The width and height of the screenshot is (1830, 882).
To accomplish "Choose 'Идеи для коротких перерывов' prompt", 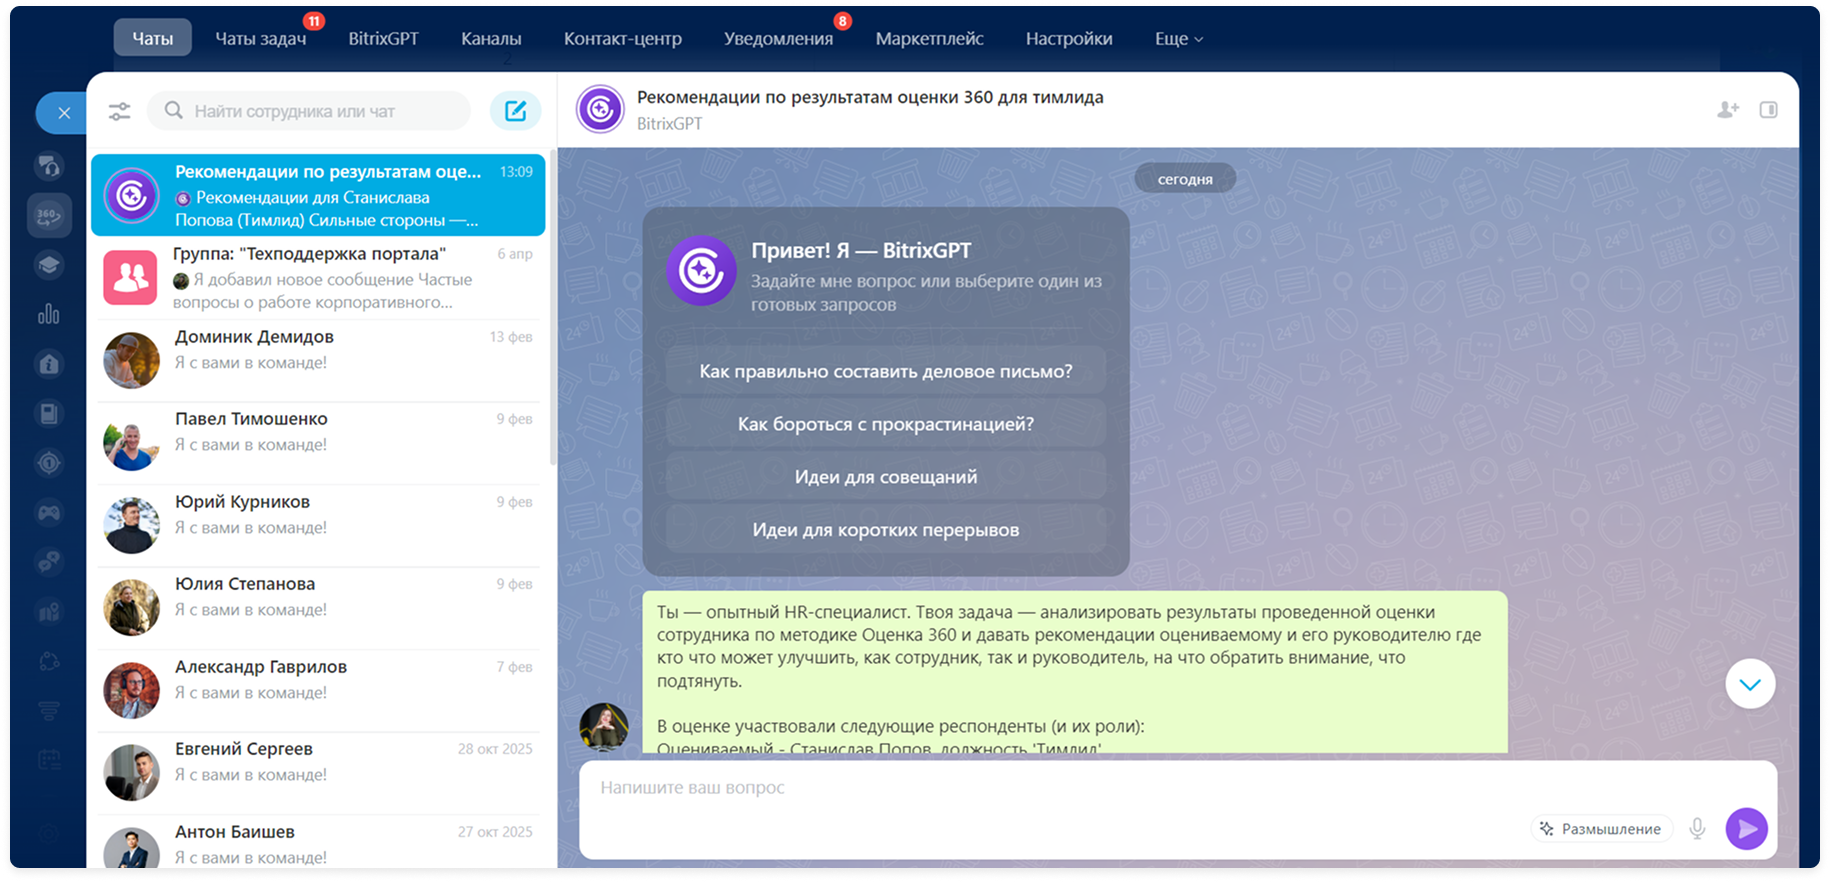I will (x=886, y=530).
